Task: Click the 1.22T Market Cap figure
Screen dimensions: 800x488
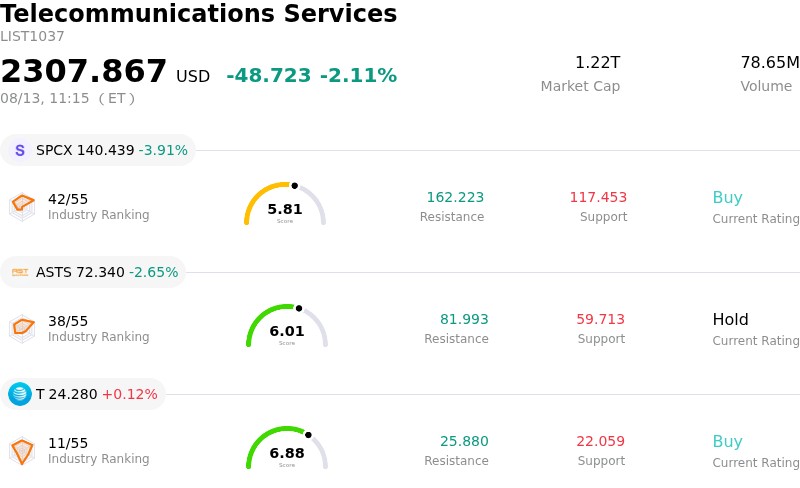Action: 597,62
